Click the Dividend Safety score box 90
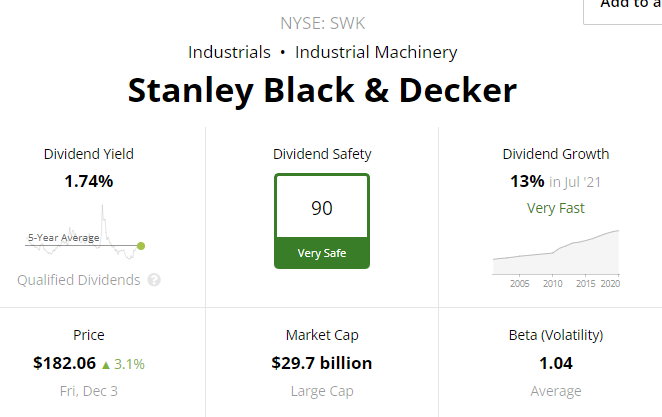Viewport: 662px width, 417px height. coord(322,206)
